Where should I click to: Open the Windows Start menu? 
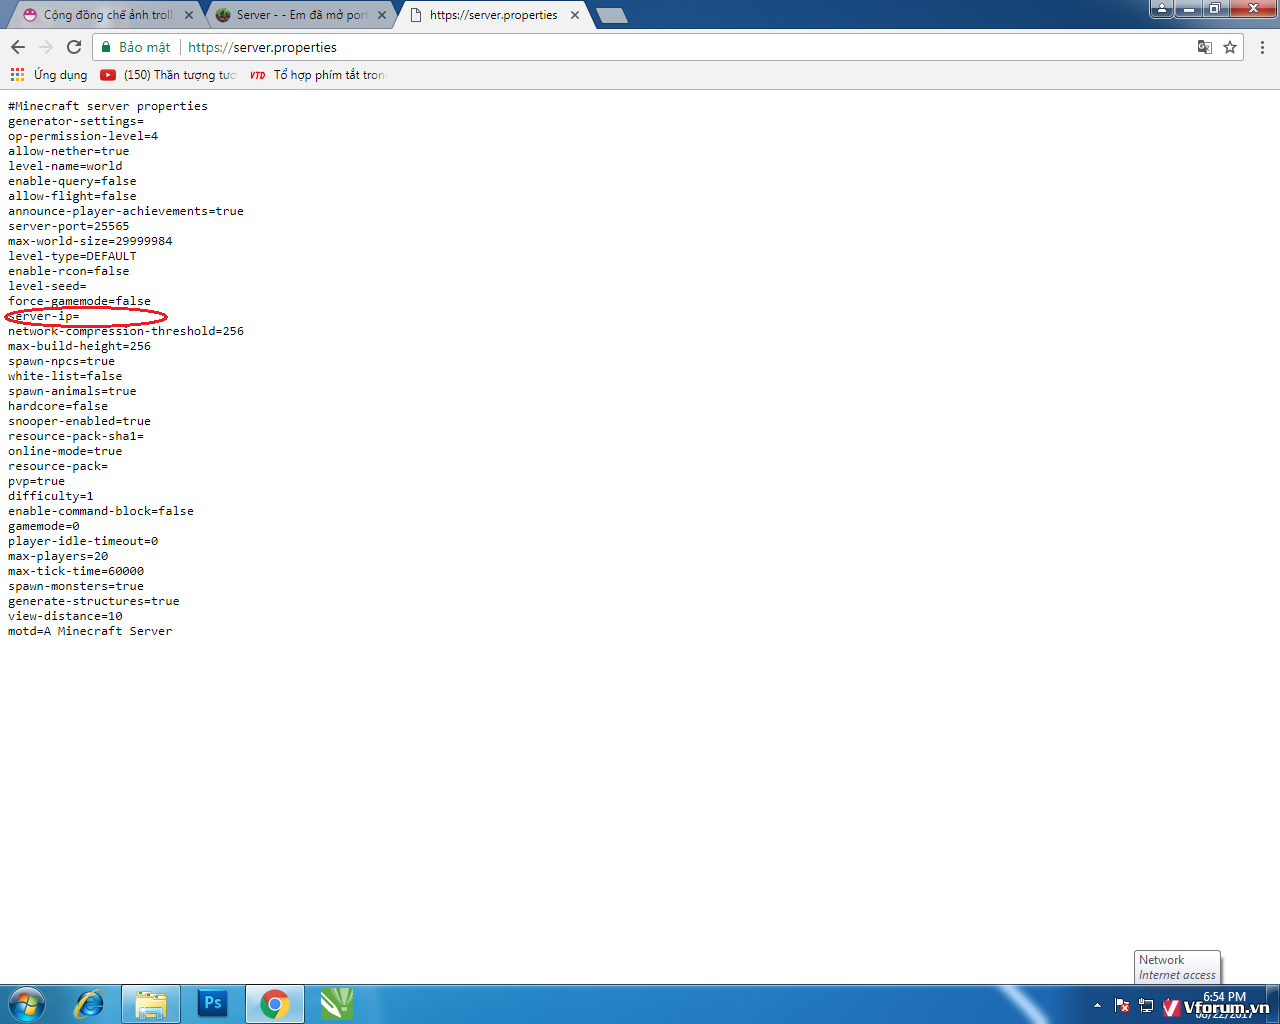(27, 1004)
